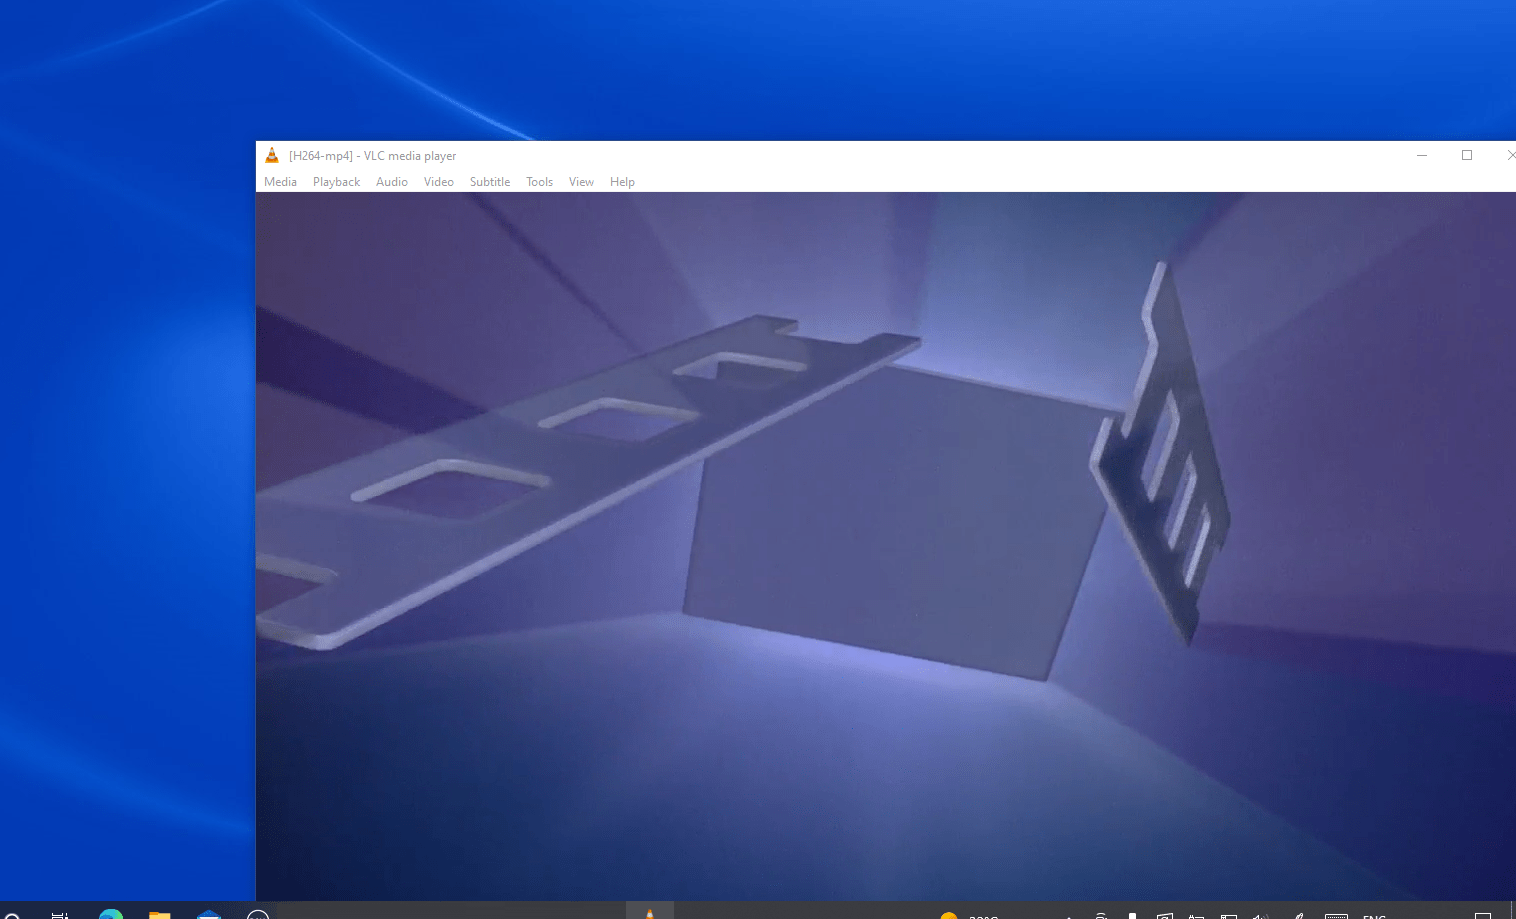Launch Microsoft Edge from the taskbar

[110, 913]
